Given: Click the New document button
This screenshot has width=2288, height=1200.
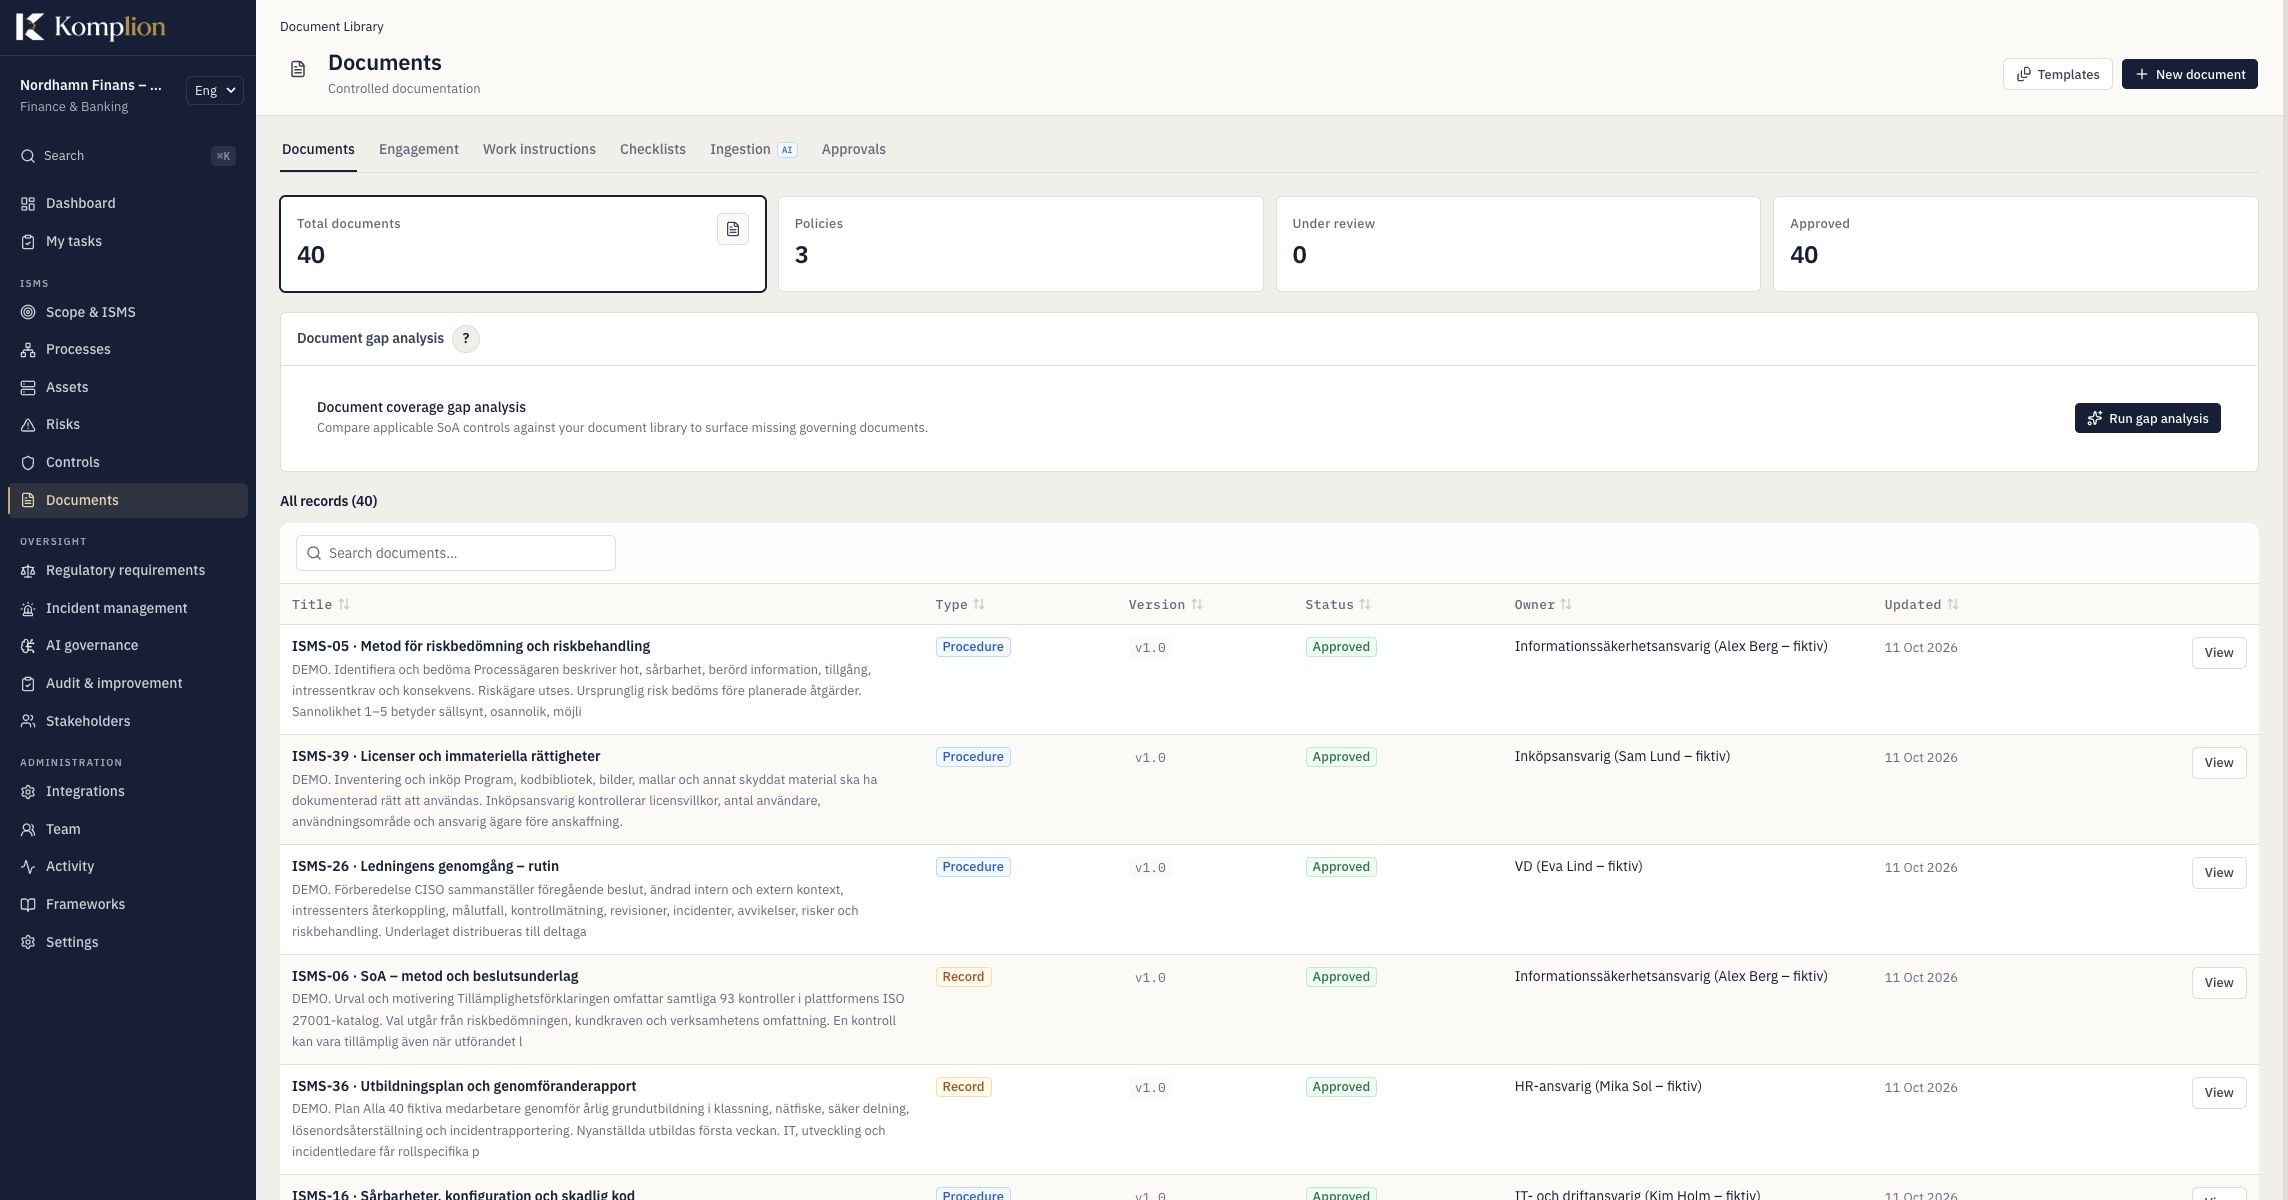Looking at the screenshot, I should 2190,75.
